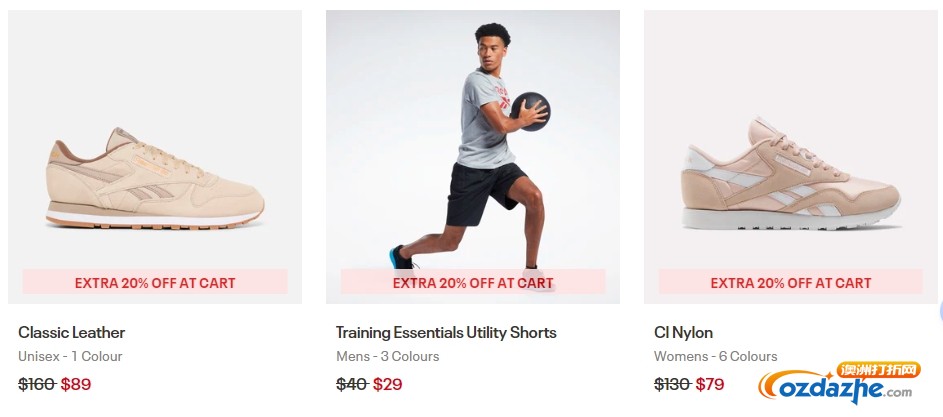Select the $89 sale price
This screenshot has height=417, width=943.
[x=76, y=384]
